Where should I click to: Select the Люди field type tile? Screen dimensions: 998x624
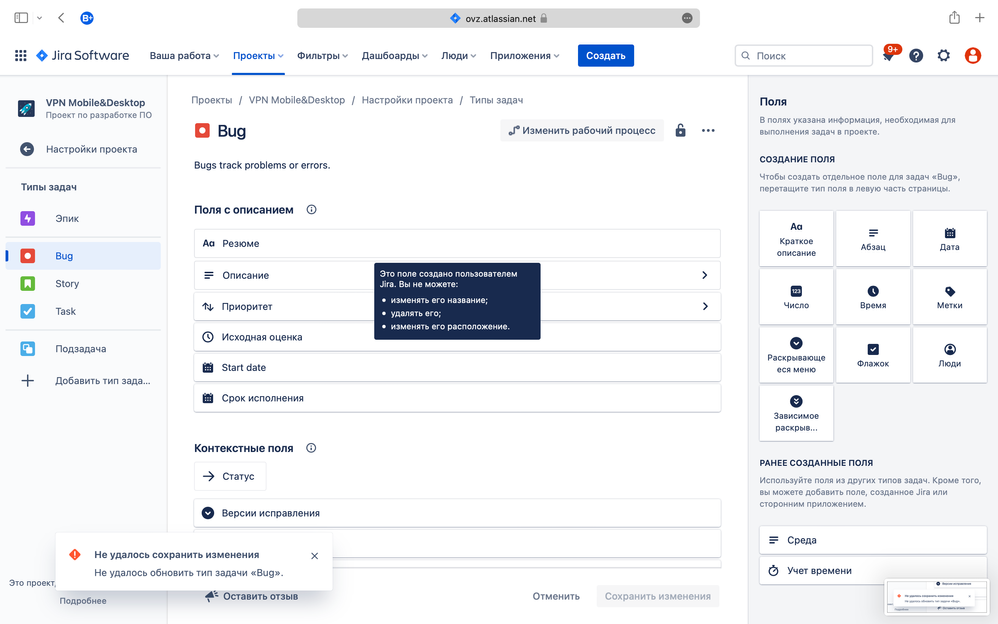950,355
